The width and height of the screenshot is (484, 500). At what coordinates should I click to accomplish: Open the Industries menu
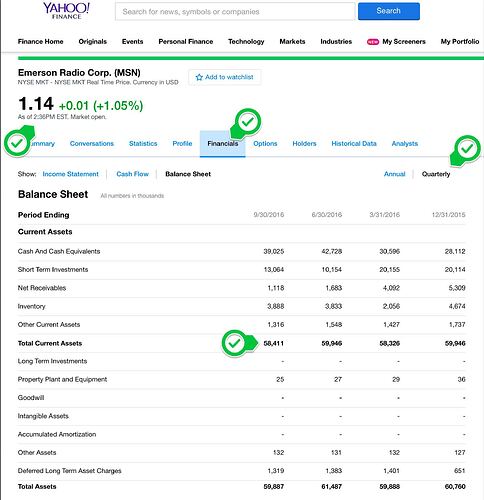tap(336, 42)
